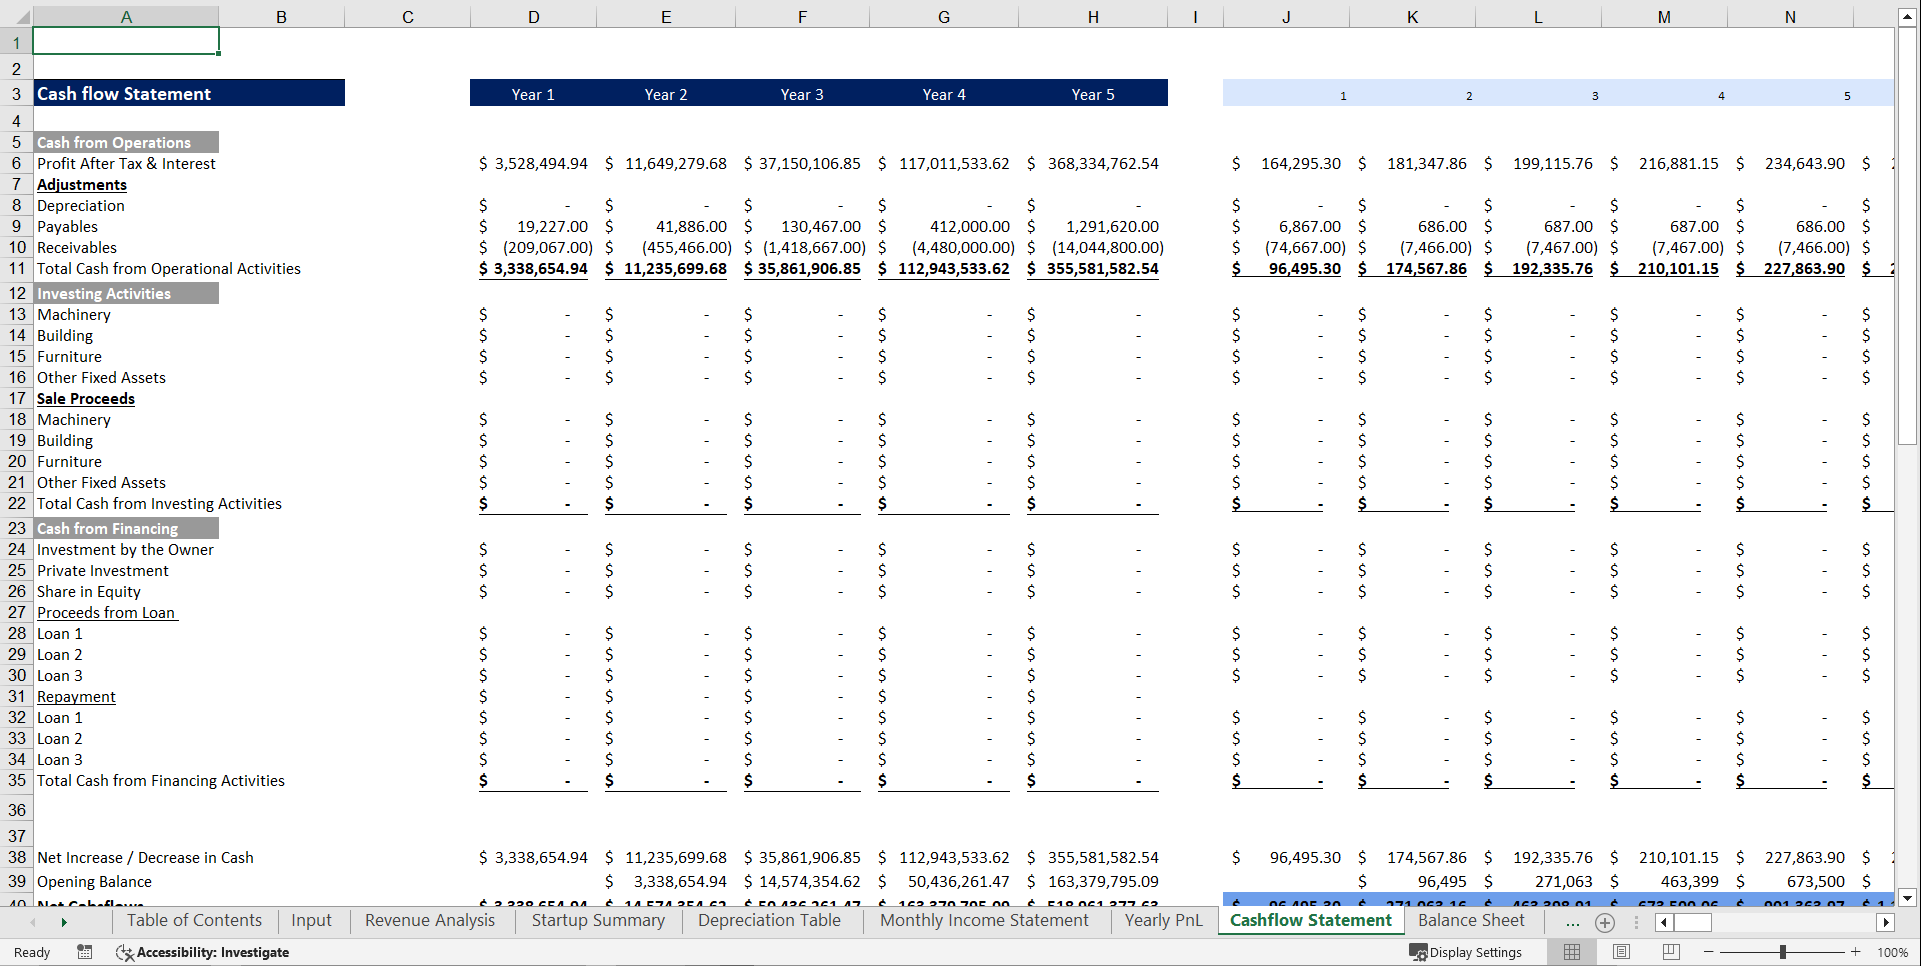
Task: Select Proceeds from Loan heading
Action: pyautogui.click(x=106, y=612)
